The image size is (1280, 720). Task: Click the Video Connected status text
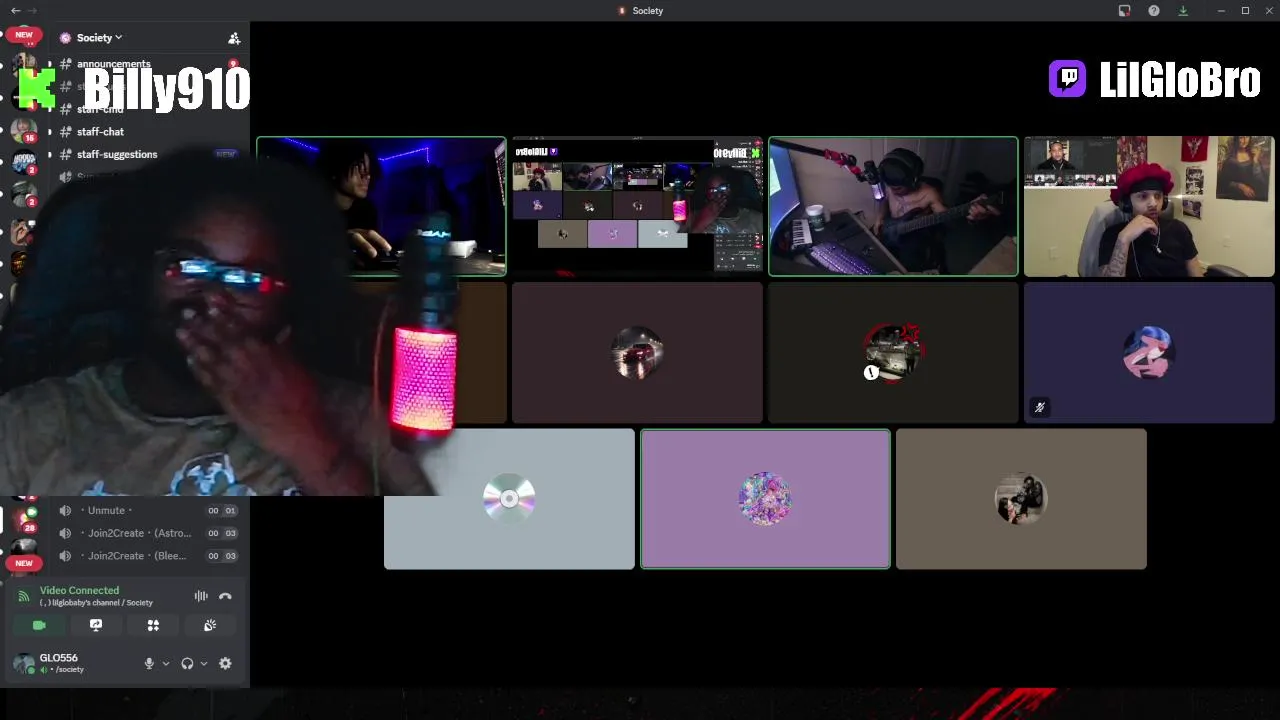[x=79, y=590]
